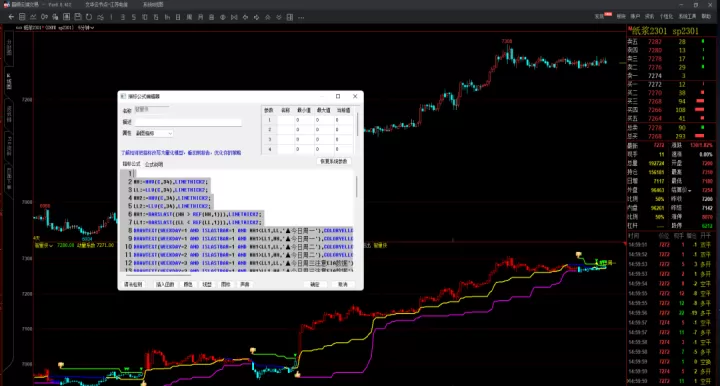The height and width of the screenshot is (386, 720).
Task: Click the 描述 description input field
Action: 188,122
